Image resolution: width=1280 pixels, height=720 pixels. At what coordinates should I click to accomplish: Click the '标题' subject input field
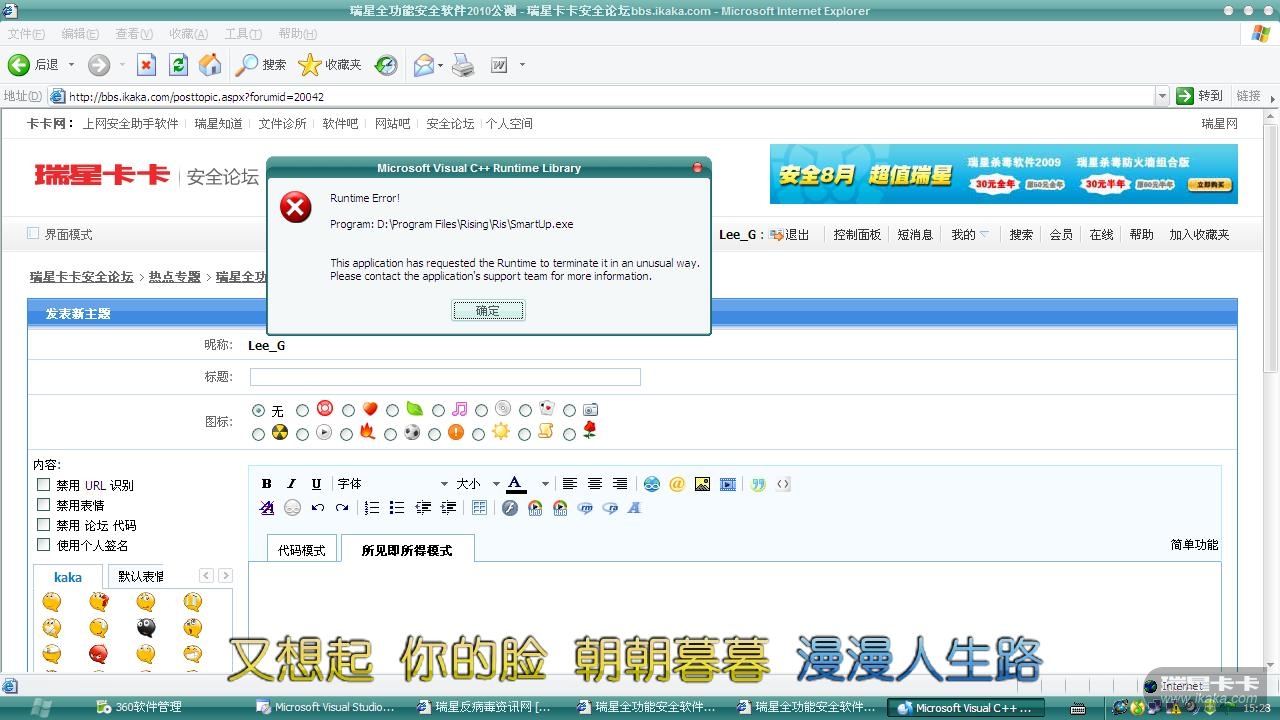(x=445, y=377)
